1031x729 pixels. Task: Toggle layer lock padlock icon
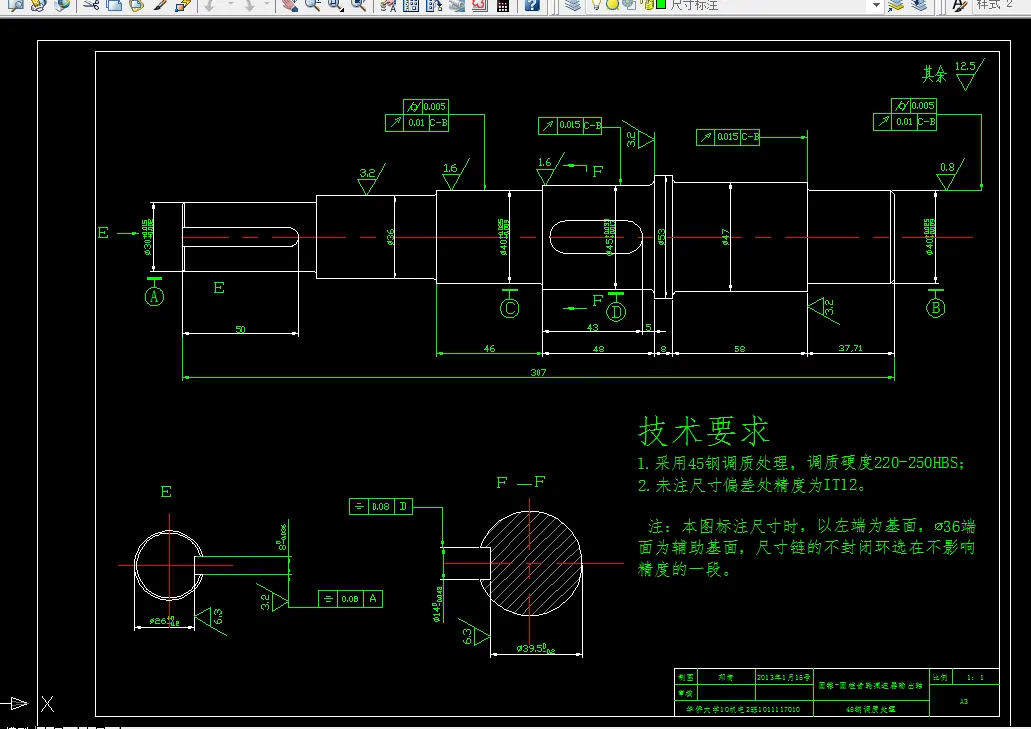(x=647, y=4)
